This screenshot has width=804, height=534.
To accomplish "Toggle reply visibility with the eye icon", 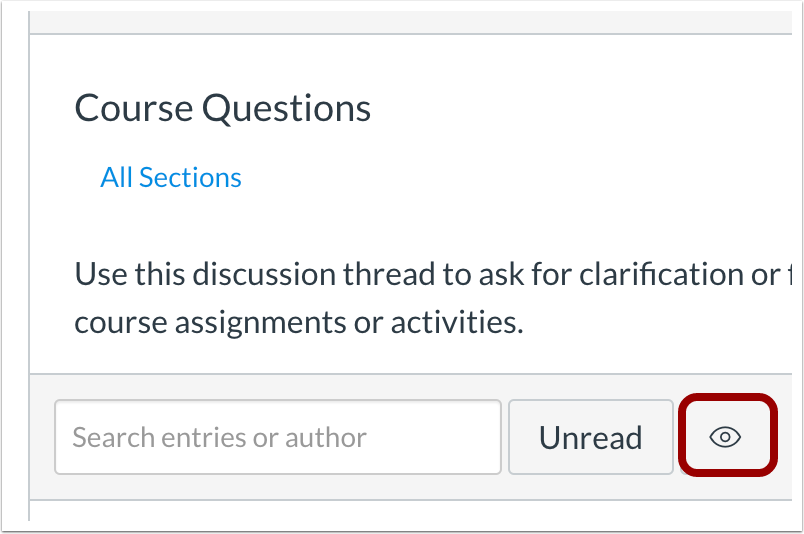I will [x=726, y=437].
